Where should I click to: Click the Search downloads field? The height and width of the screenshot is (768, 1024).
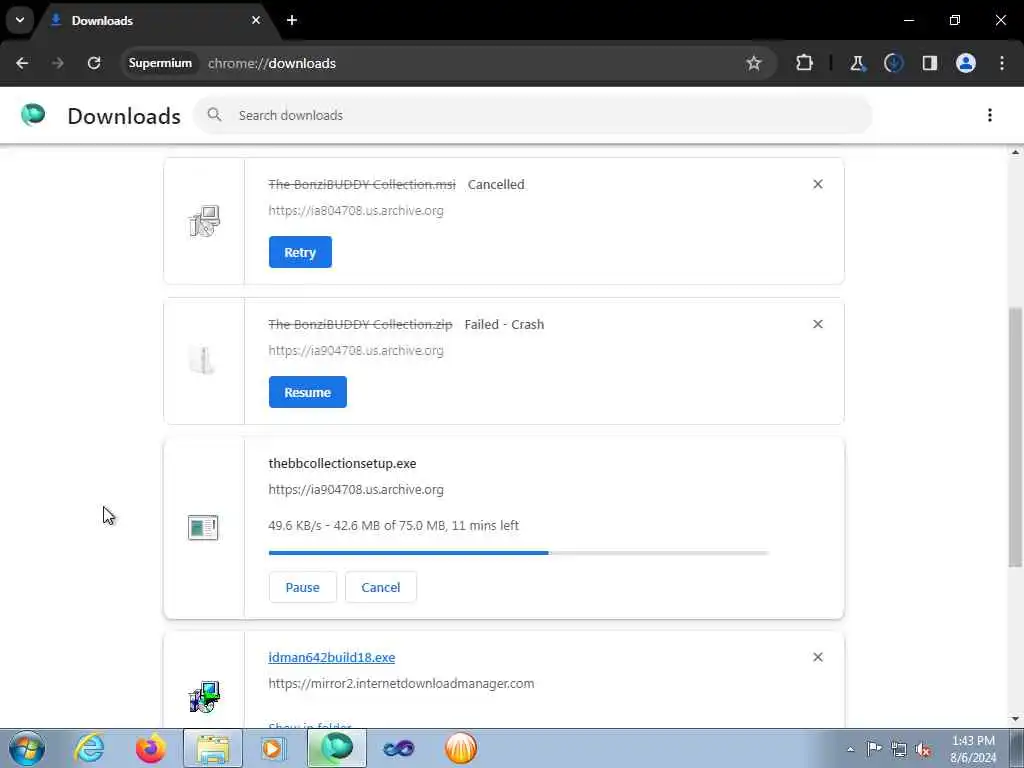tap(533, 115)
